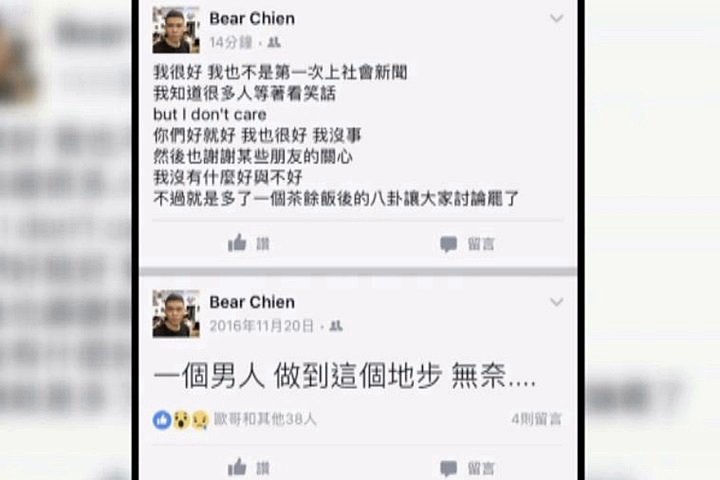Open Bear Chien's profile from the first post name
The image size is (720, 480).
pyautogui.click(x=252, y=19)
